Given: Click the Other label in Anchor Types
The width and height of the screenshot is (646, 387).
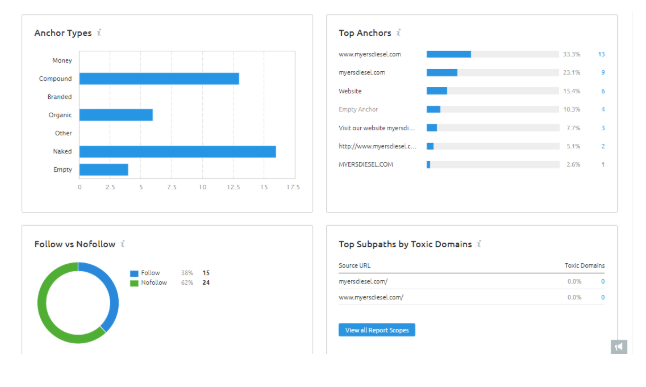Looking at the screenshot, I should [x=63, y=133].
